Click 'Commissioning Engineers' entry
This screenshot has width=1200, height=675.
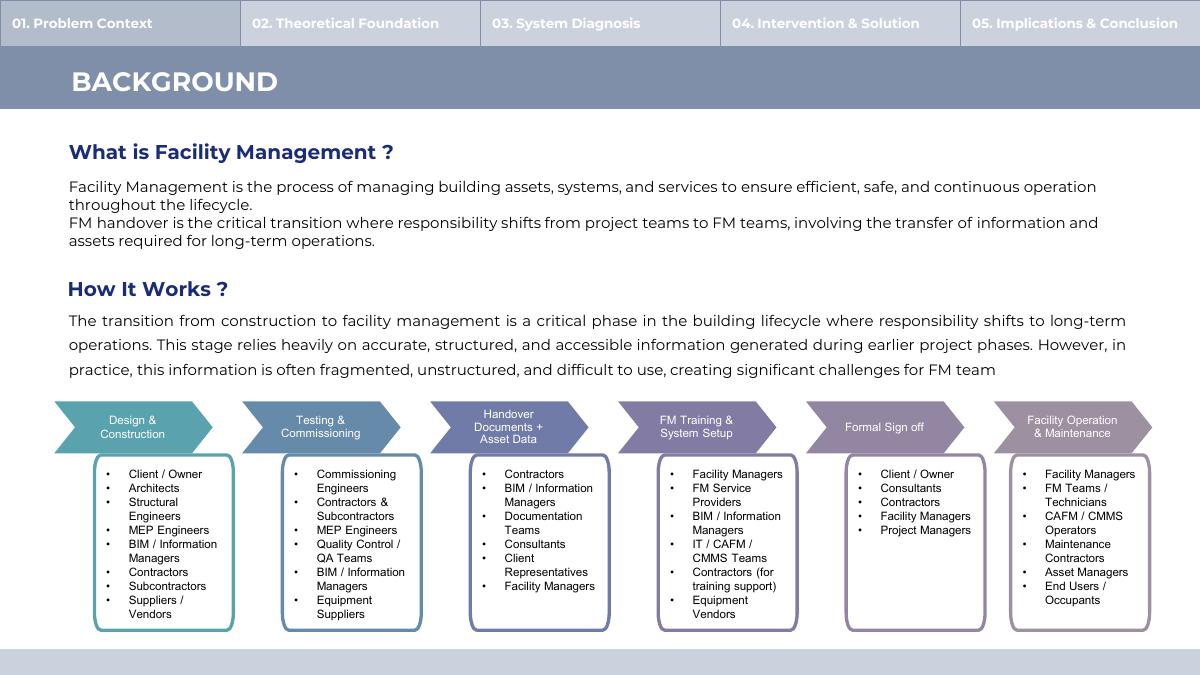pos(356,481)
